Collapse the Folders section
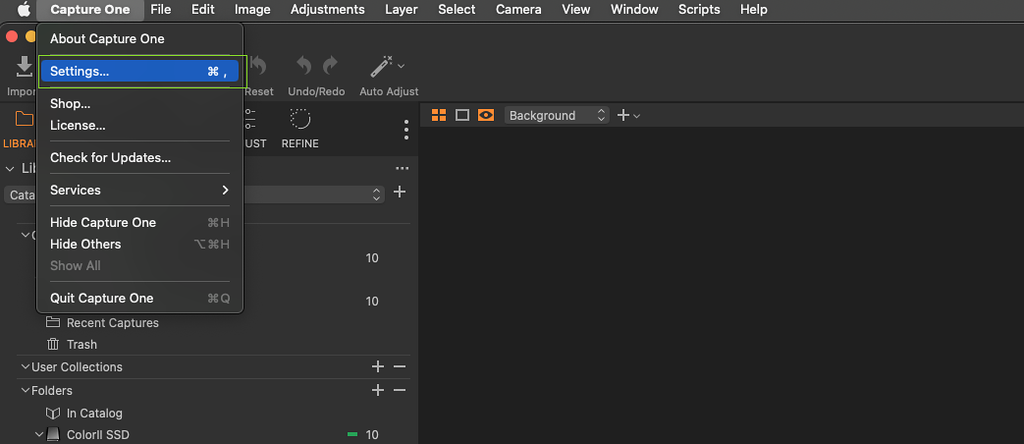1024x444 pixels. tap(25, 390)
